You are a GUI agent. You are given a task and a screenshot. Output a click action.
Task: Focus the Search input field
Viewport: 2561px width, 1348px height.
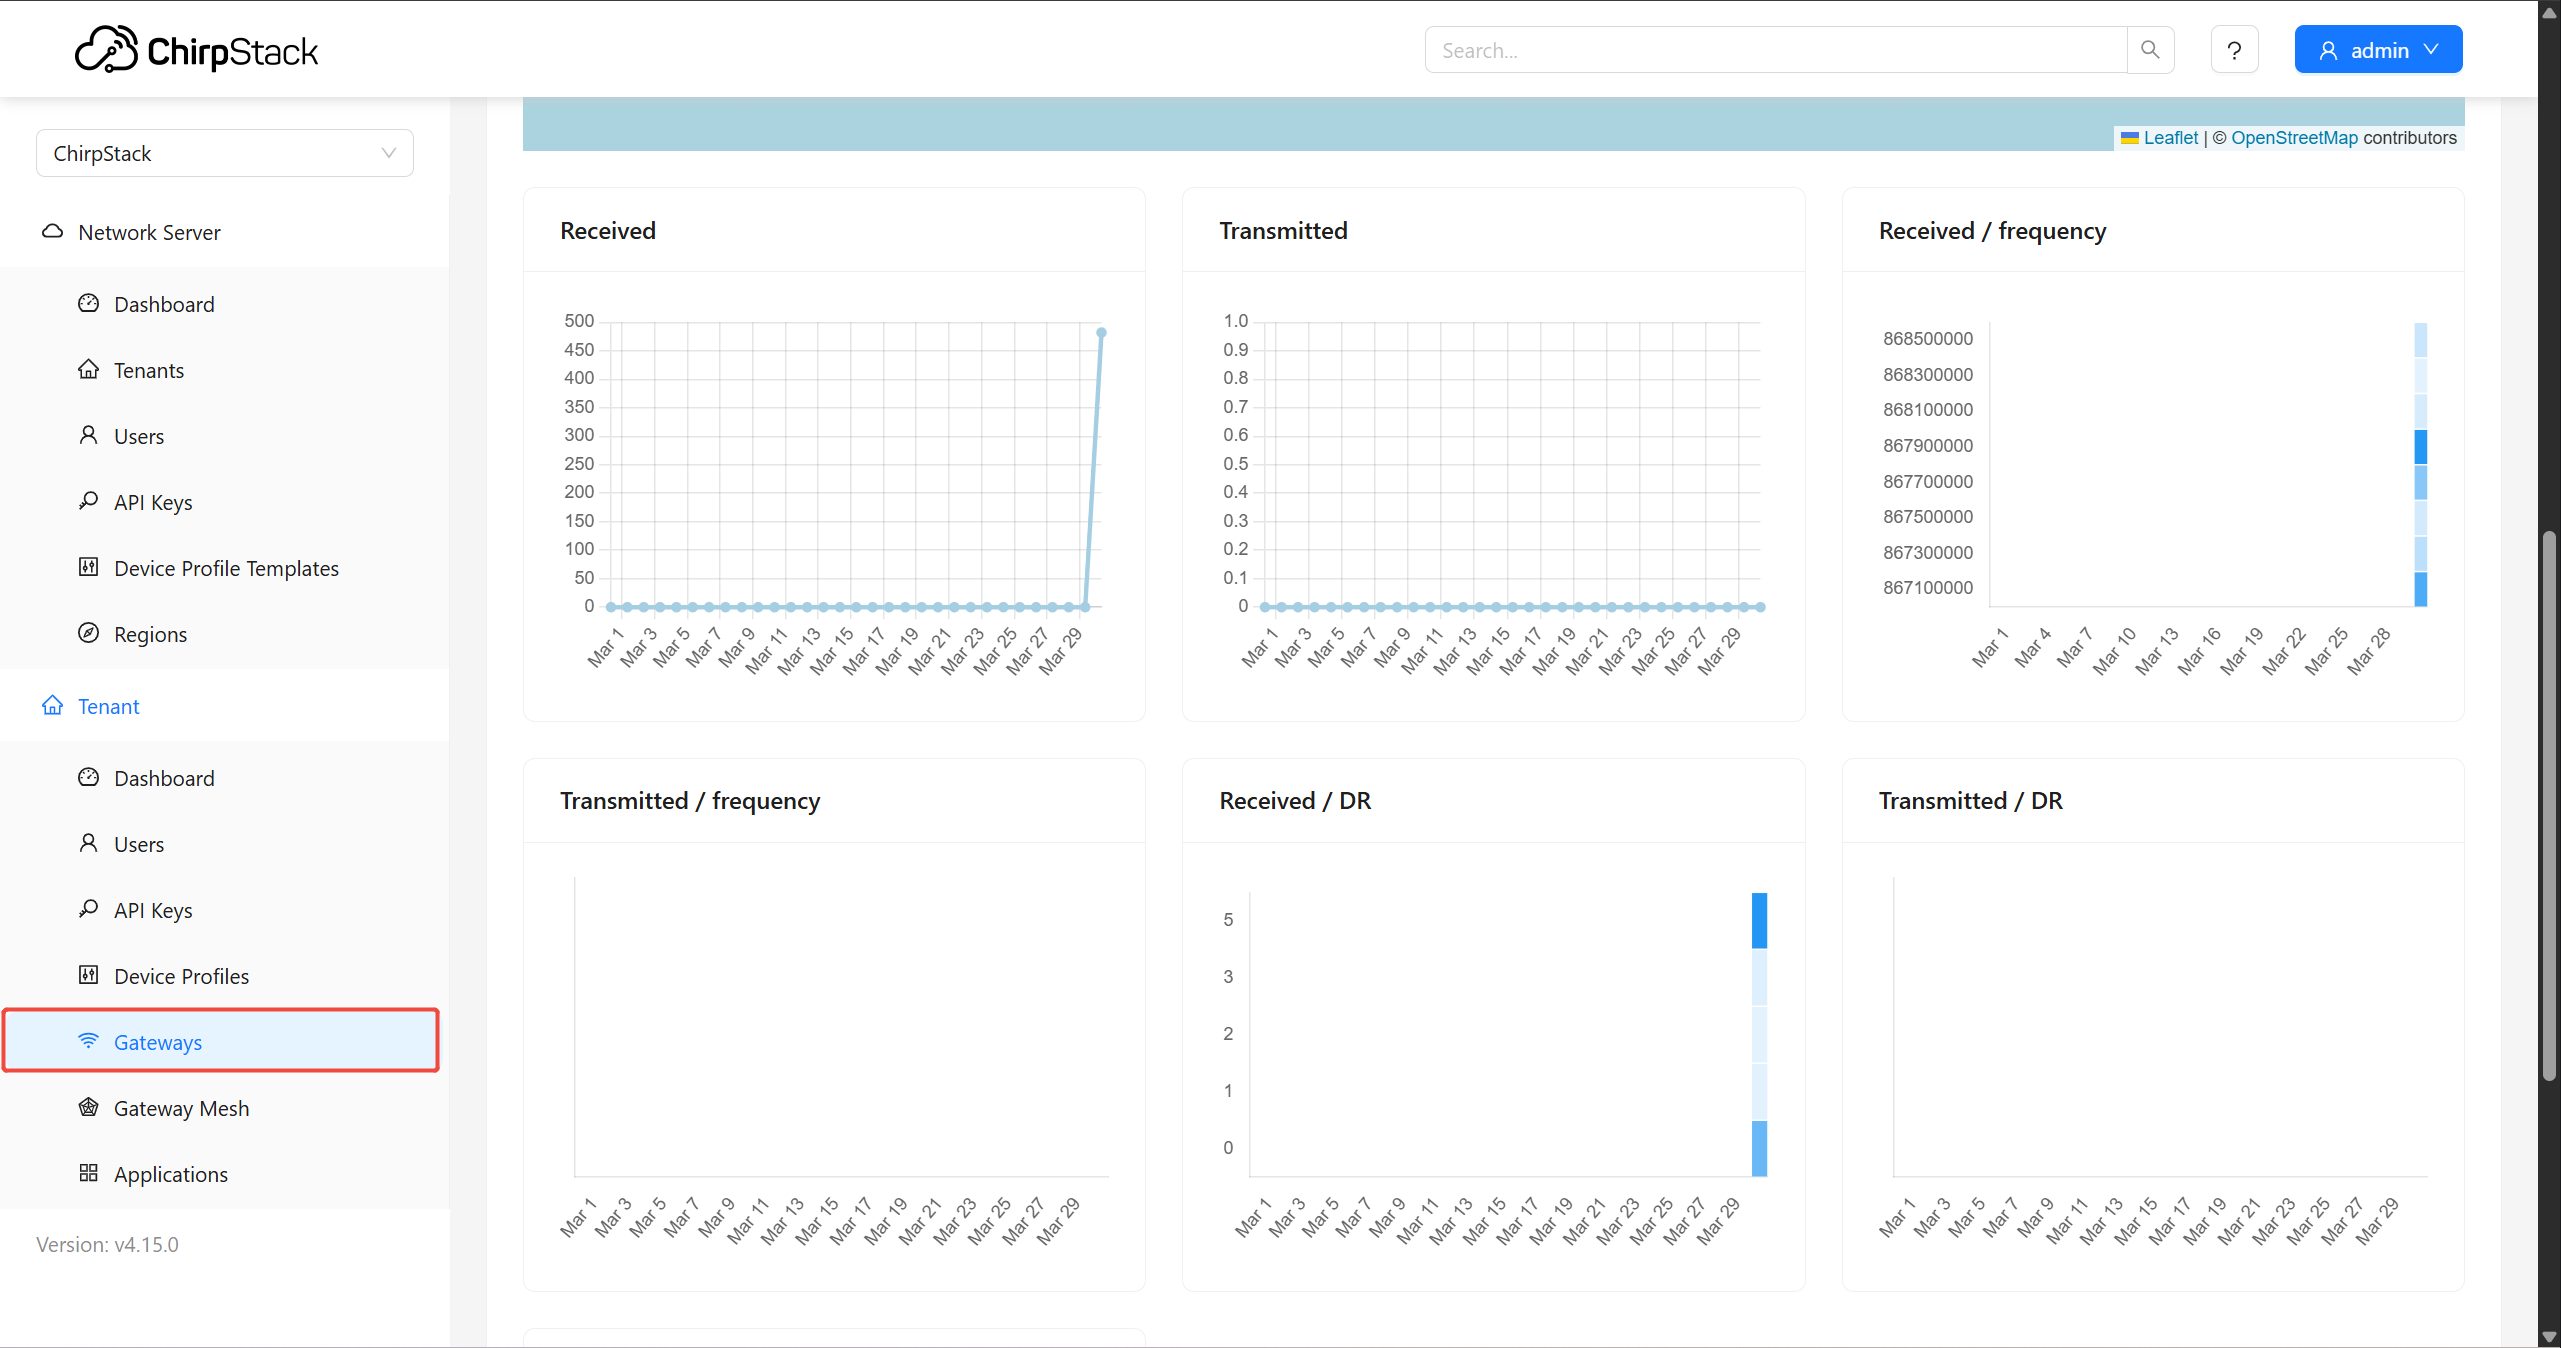[x=1775, y=50]
